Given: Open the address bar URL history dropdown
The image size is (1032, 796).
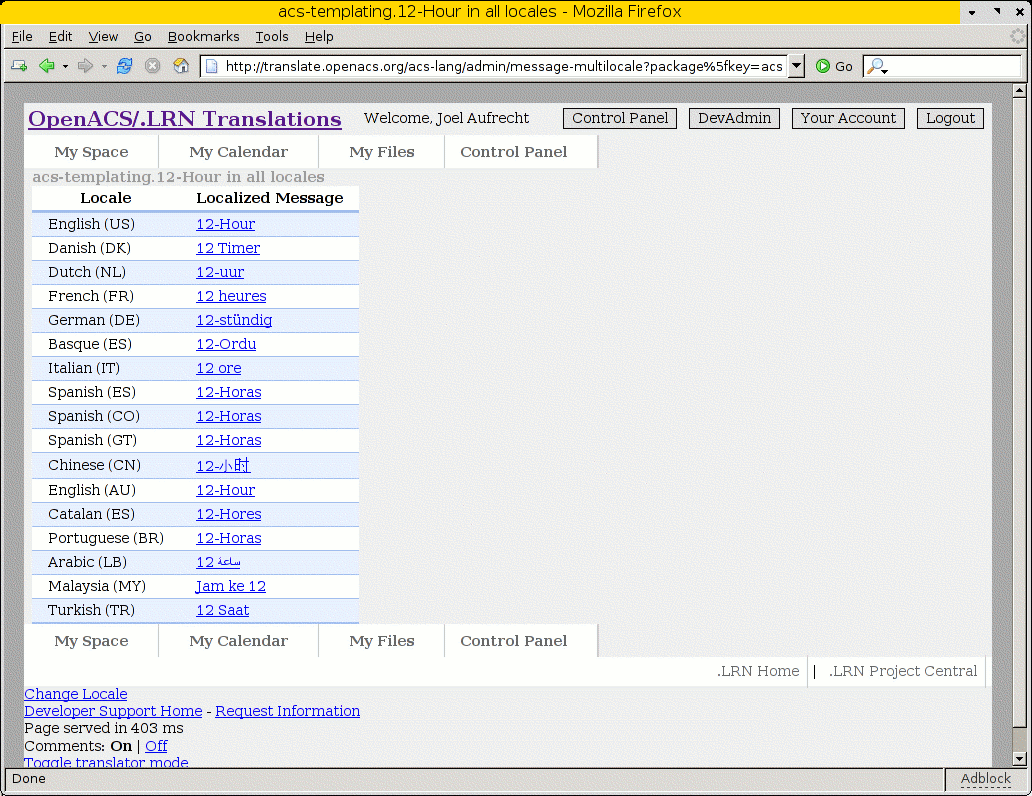Looking at the screenshot, I should (x=795, y=66).
